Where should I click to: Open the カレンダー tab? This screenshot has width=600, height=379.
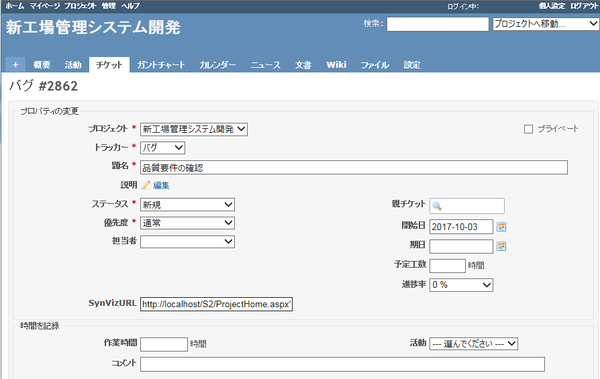click(217, 65)
